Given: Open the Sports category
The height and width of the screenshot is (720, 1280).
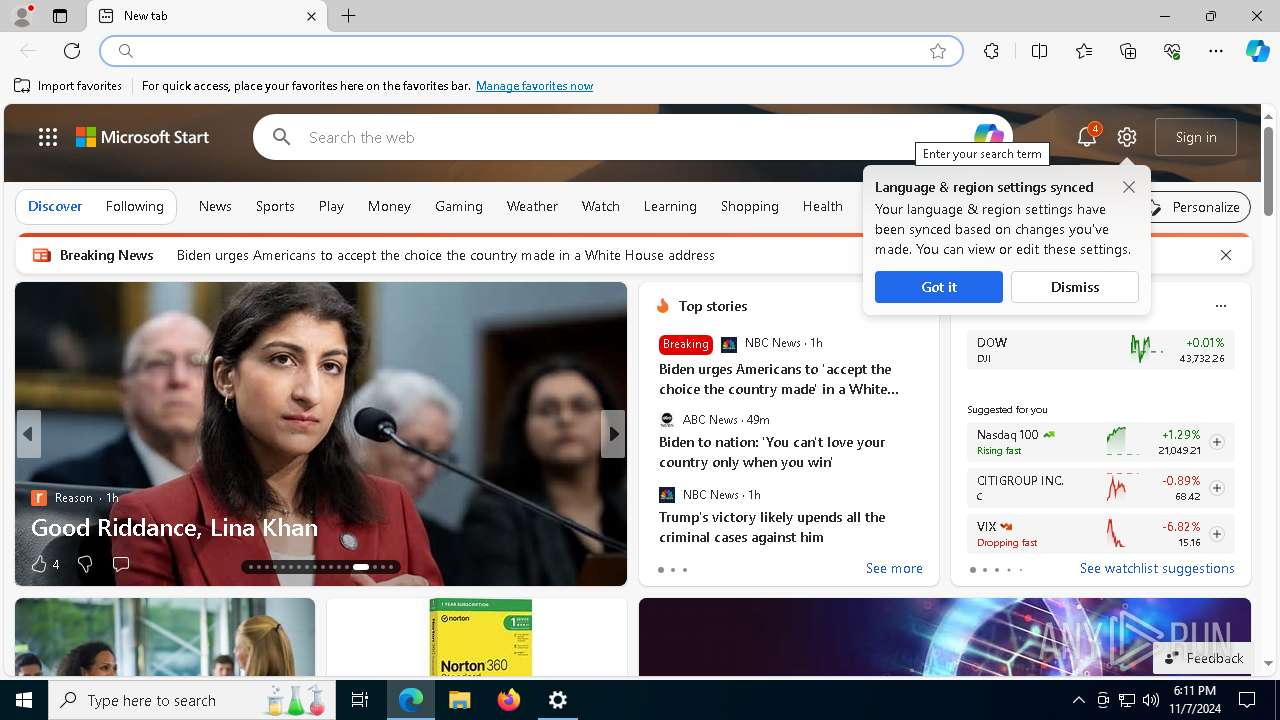Looking at the screenshot, I should [275, 206].
